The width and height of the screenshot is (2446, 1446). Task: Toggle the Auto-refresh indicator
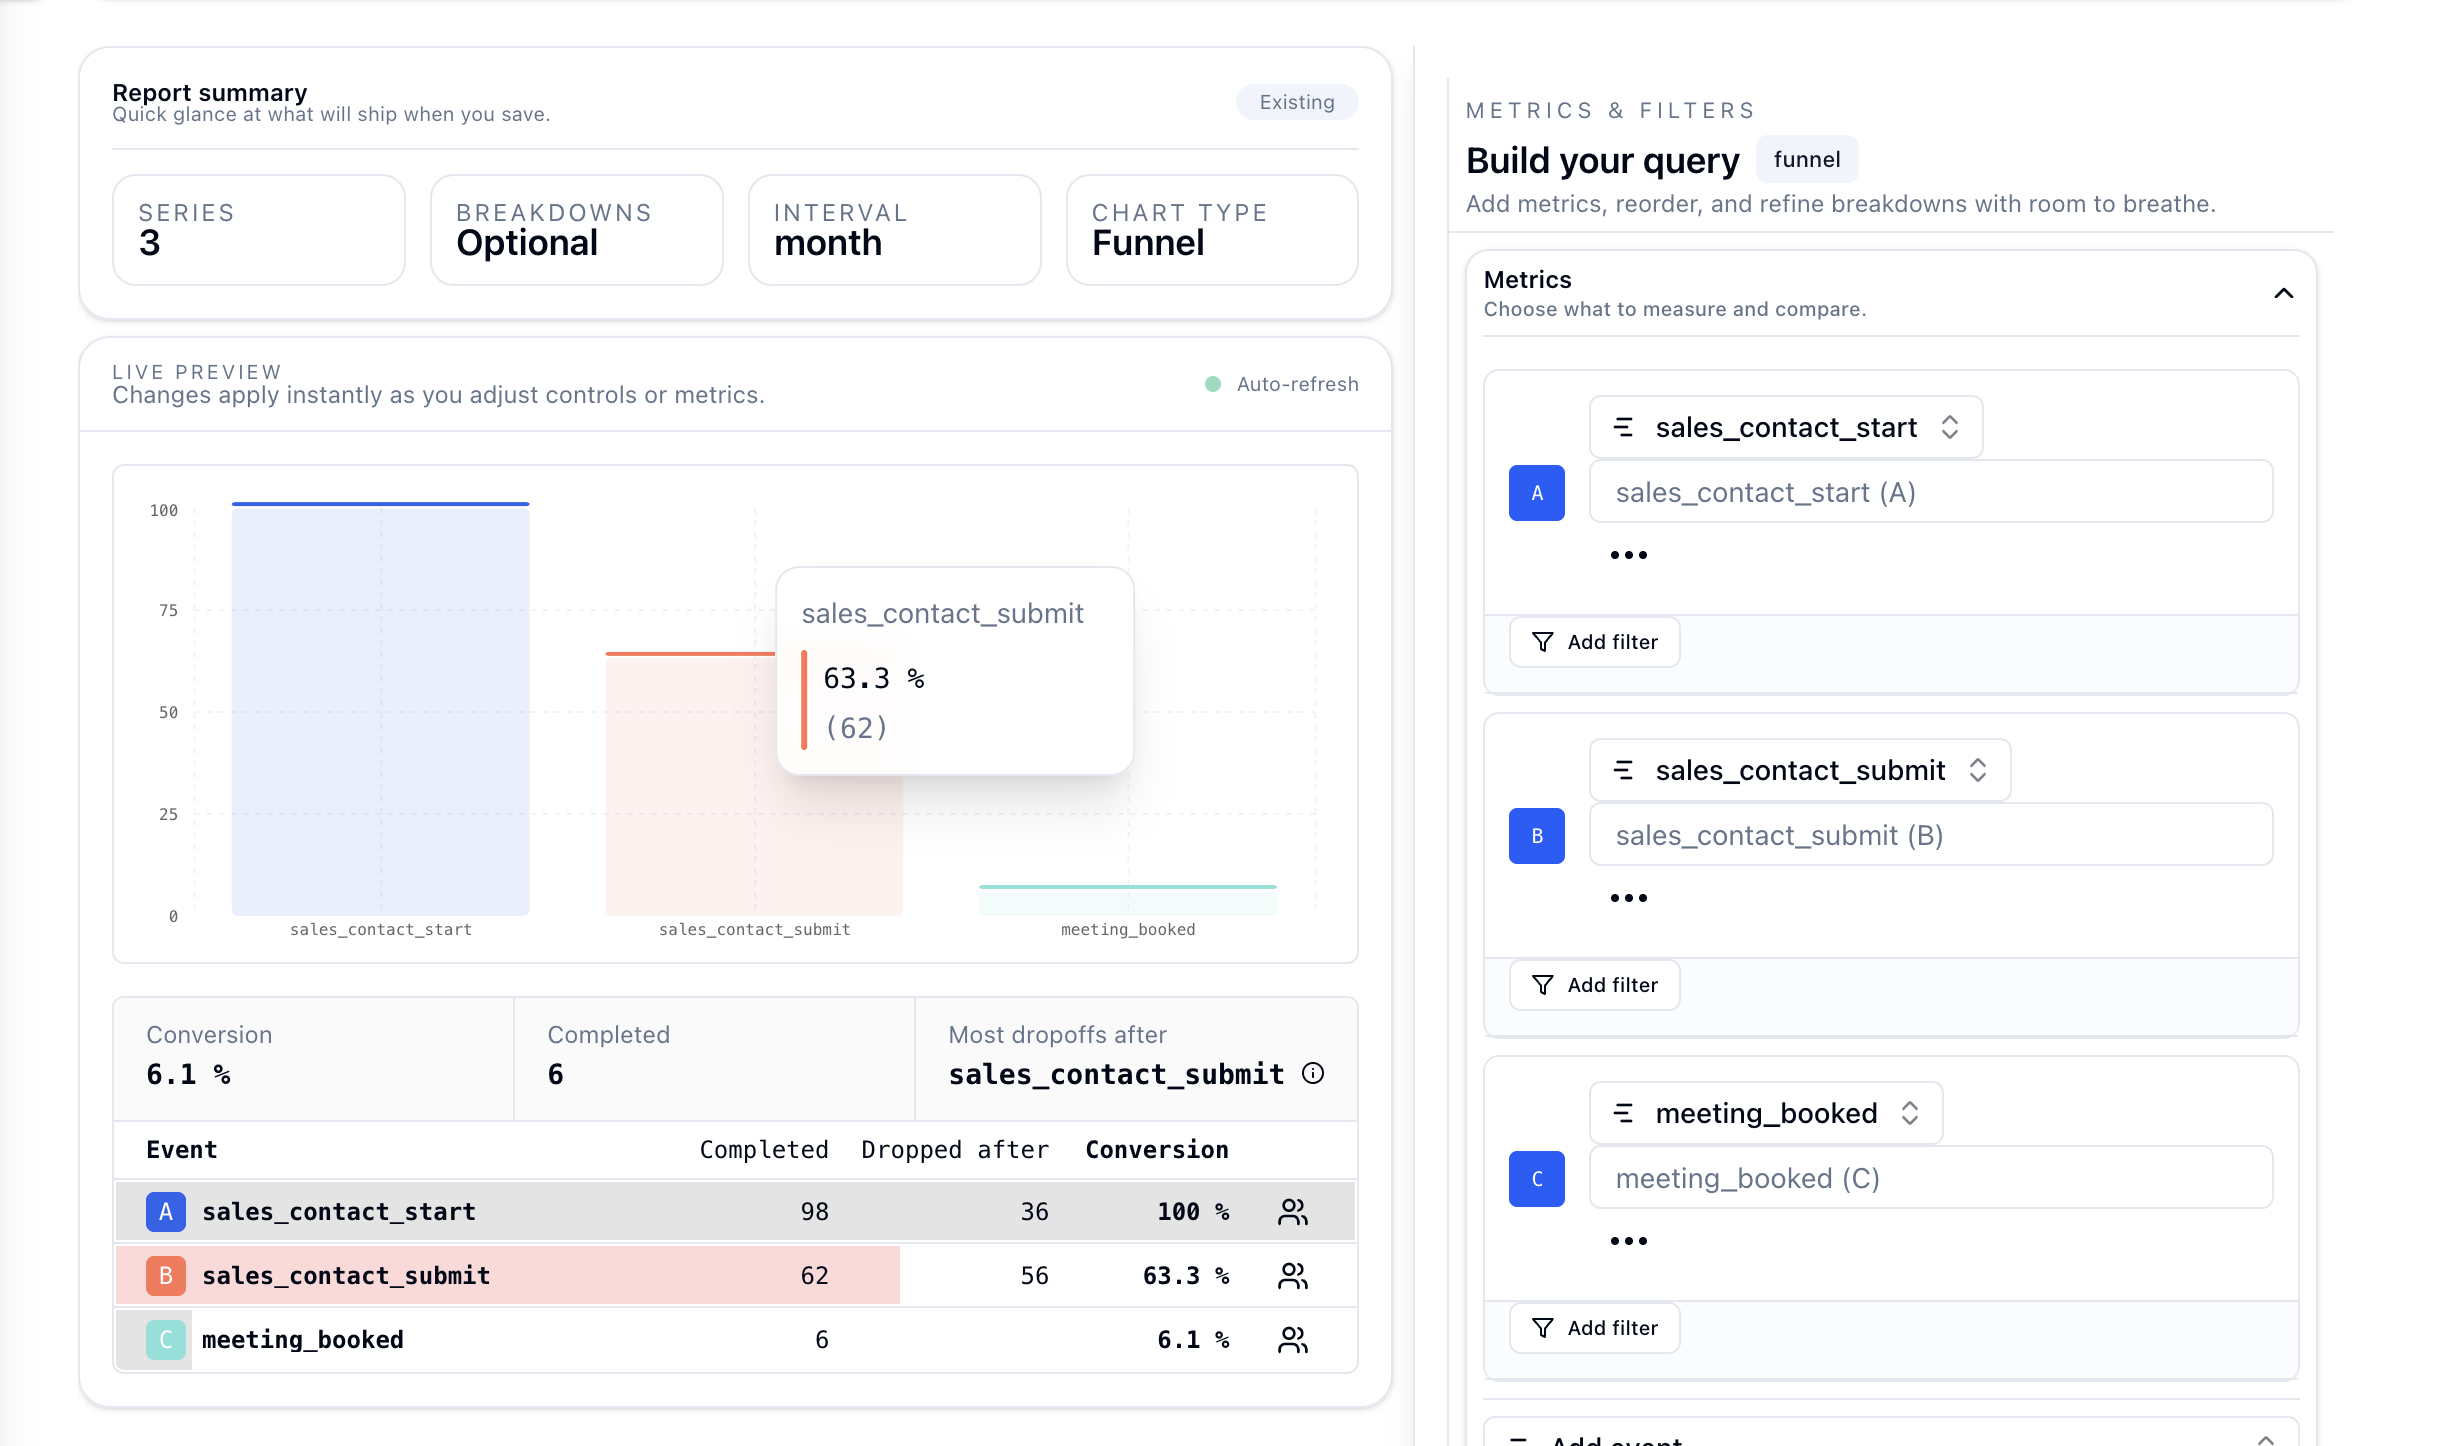point(1281,383)
